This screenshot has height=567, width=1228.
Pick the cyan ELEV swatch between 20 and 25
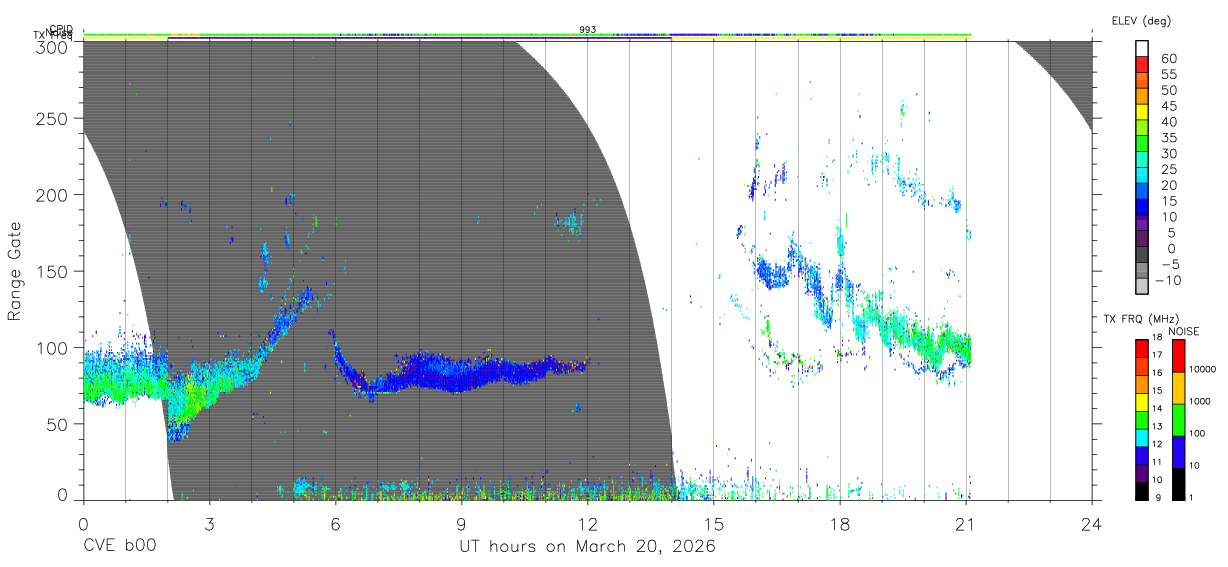tap(1143, 177)
